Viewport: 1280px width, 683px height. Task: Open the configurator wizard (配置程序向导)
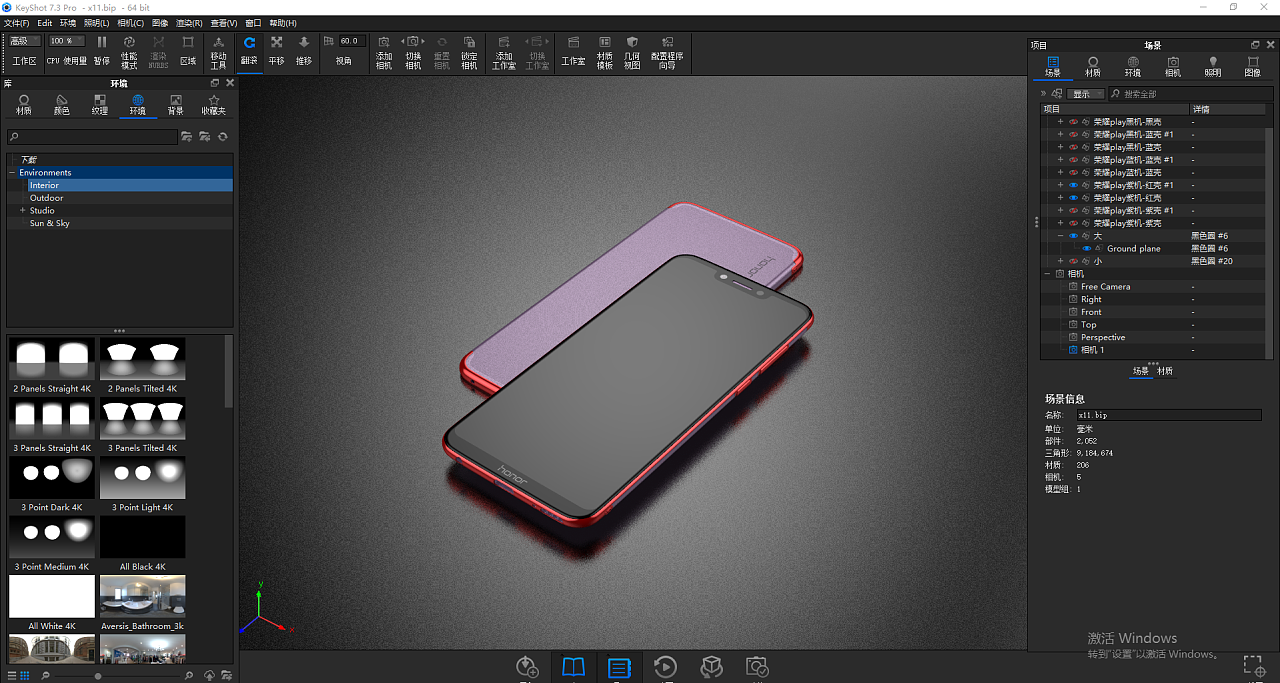(x=667, y=51)
